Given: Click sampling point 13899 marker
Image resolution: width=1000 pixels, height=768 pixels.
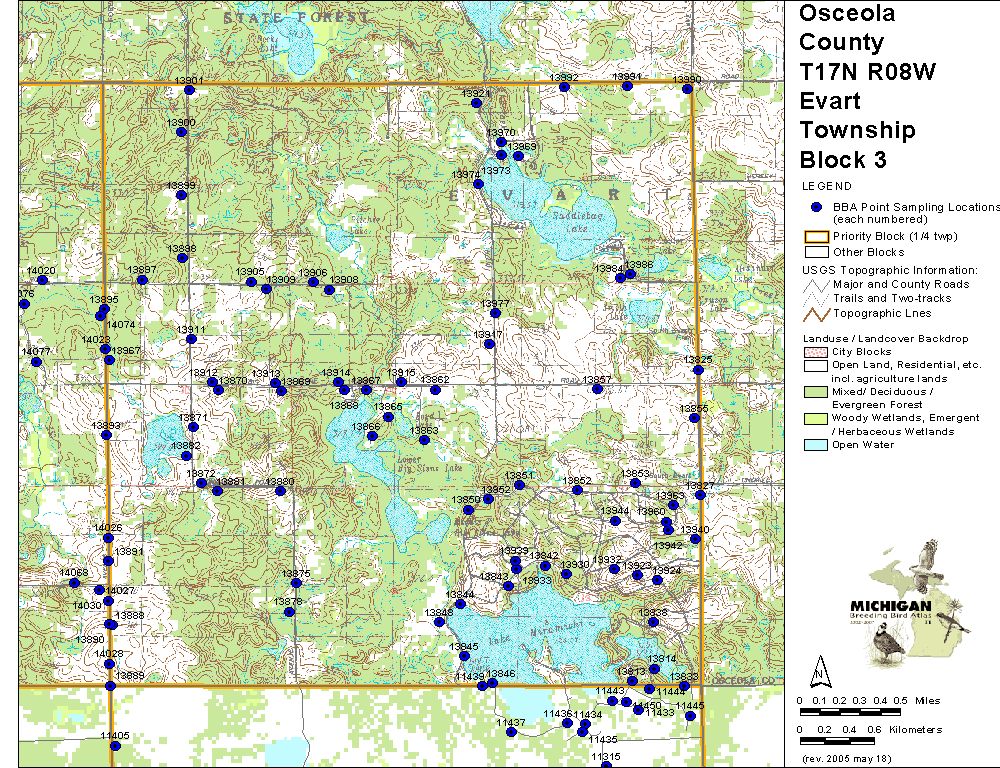Looking at the screenshot, I should 182,194.
